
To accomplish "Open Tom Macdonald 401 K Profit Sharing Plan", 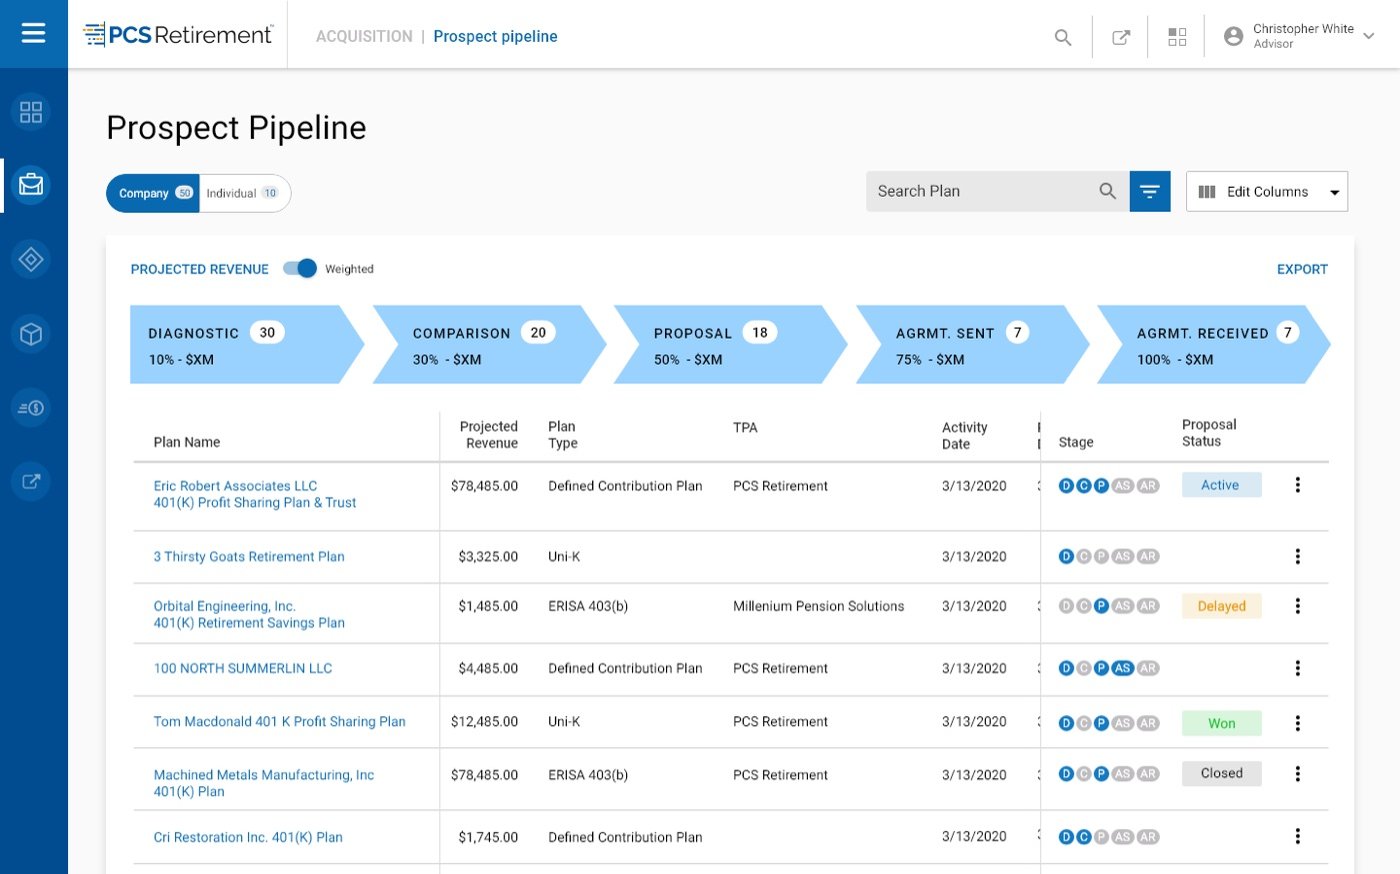I will (x=280, y=722).
